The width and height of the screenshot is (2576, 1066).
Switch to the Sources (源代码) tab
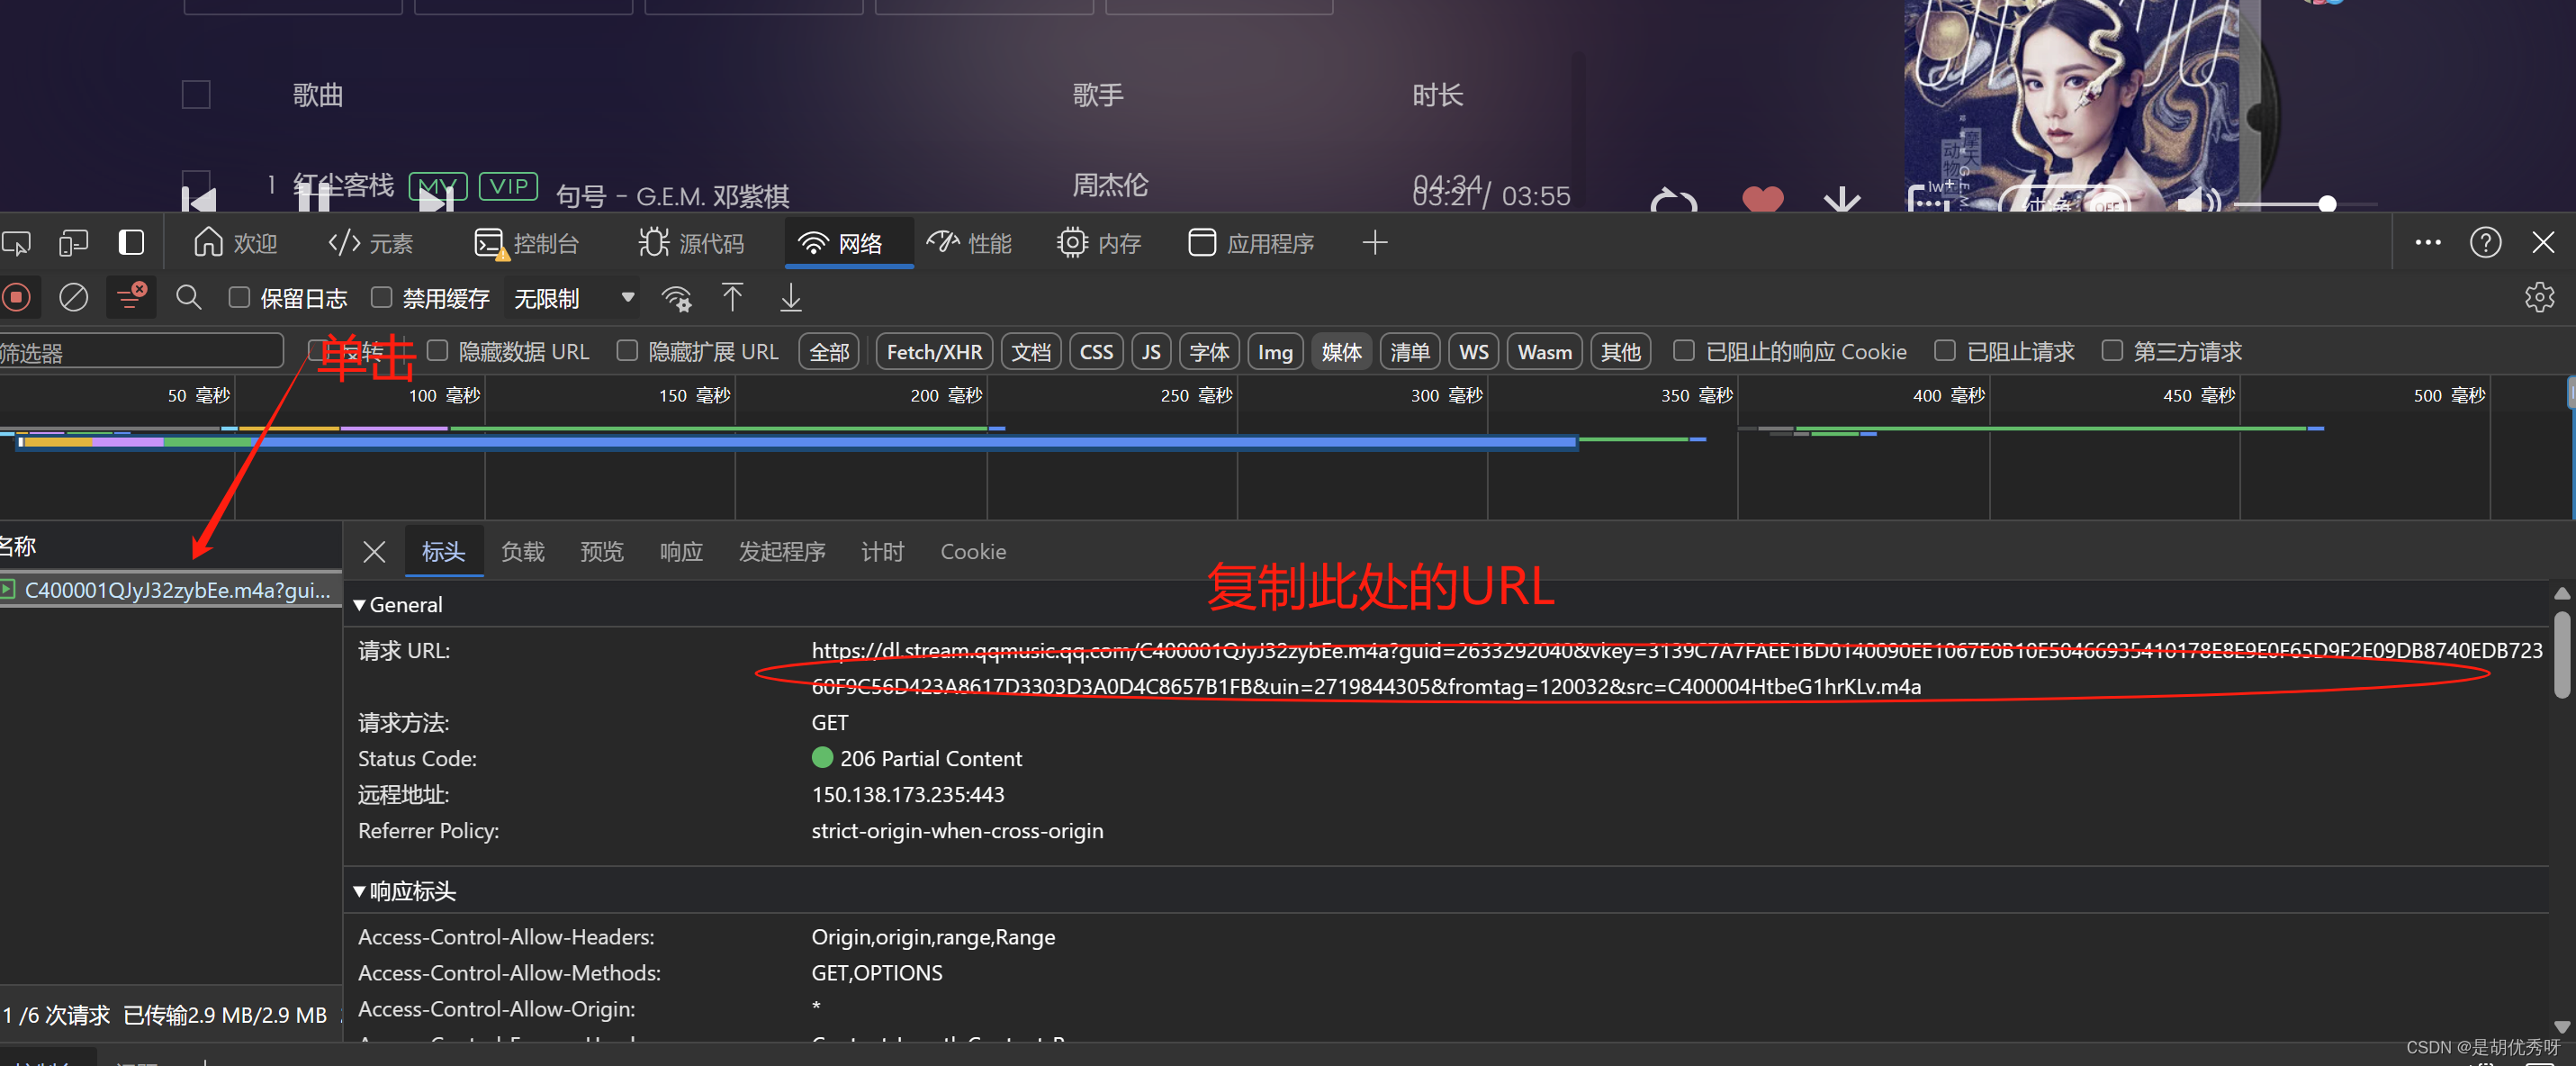[691, 243]
